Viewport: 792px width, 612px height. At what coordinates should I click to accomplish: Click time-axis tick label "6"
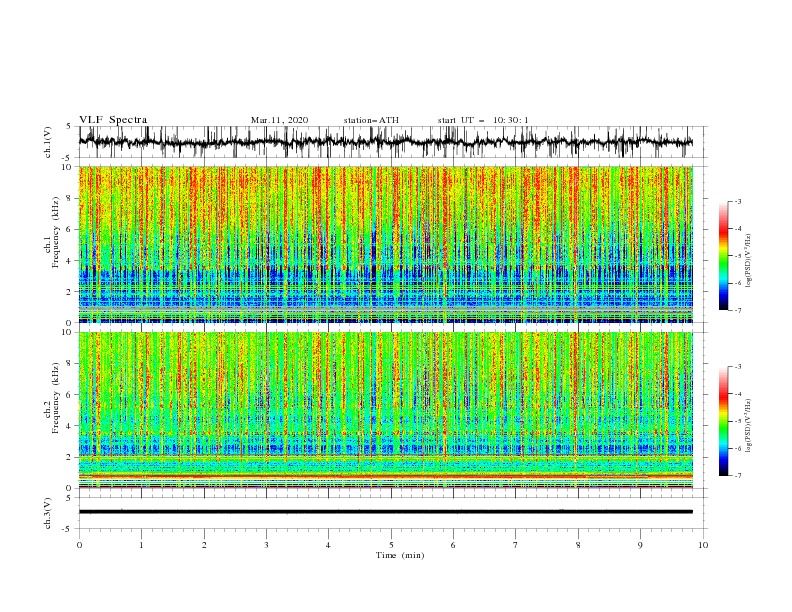[x=453, y=545]
